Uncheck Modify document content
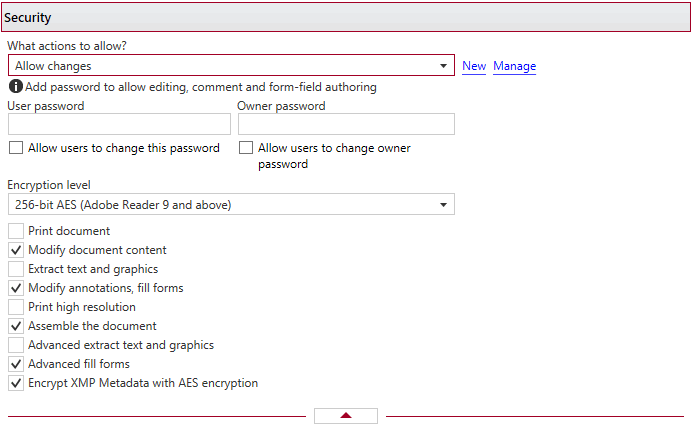The height and width of the screenshot is (427, 694). click(16, 250)
